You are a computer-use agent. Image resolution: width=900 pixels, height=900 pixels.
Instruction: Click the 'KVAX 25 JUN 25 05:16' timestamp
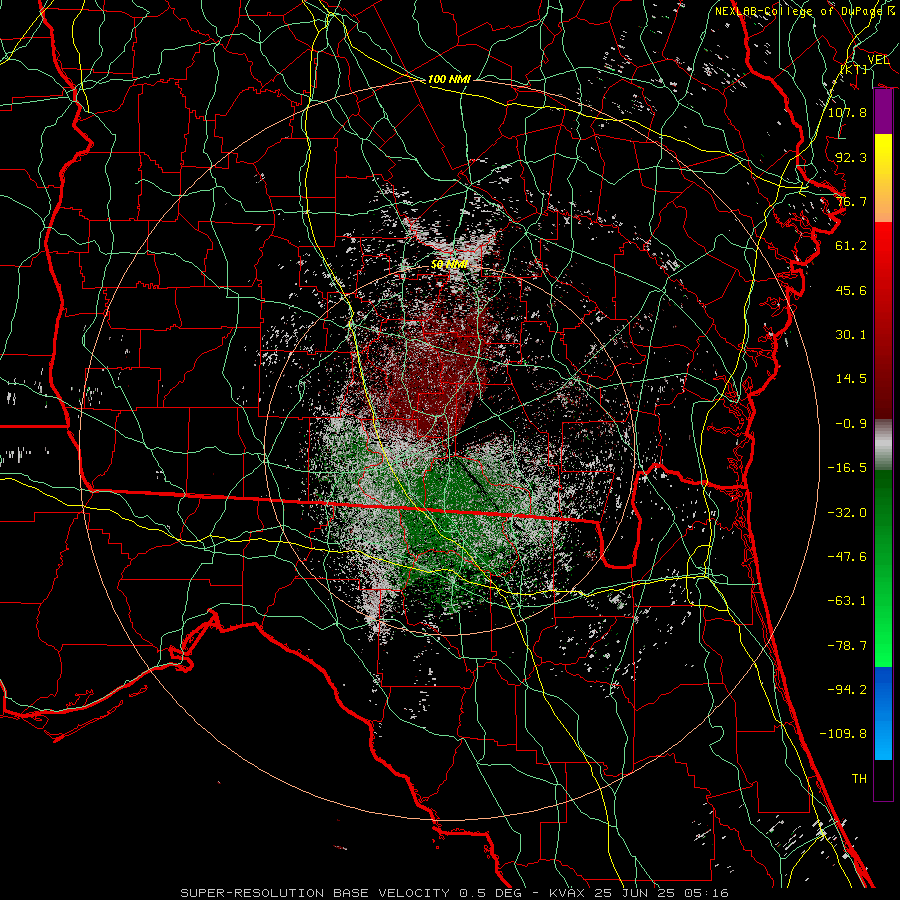point(639,893)
